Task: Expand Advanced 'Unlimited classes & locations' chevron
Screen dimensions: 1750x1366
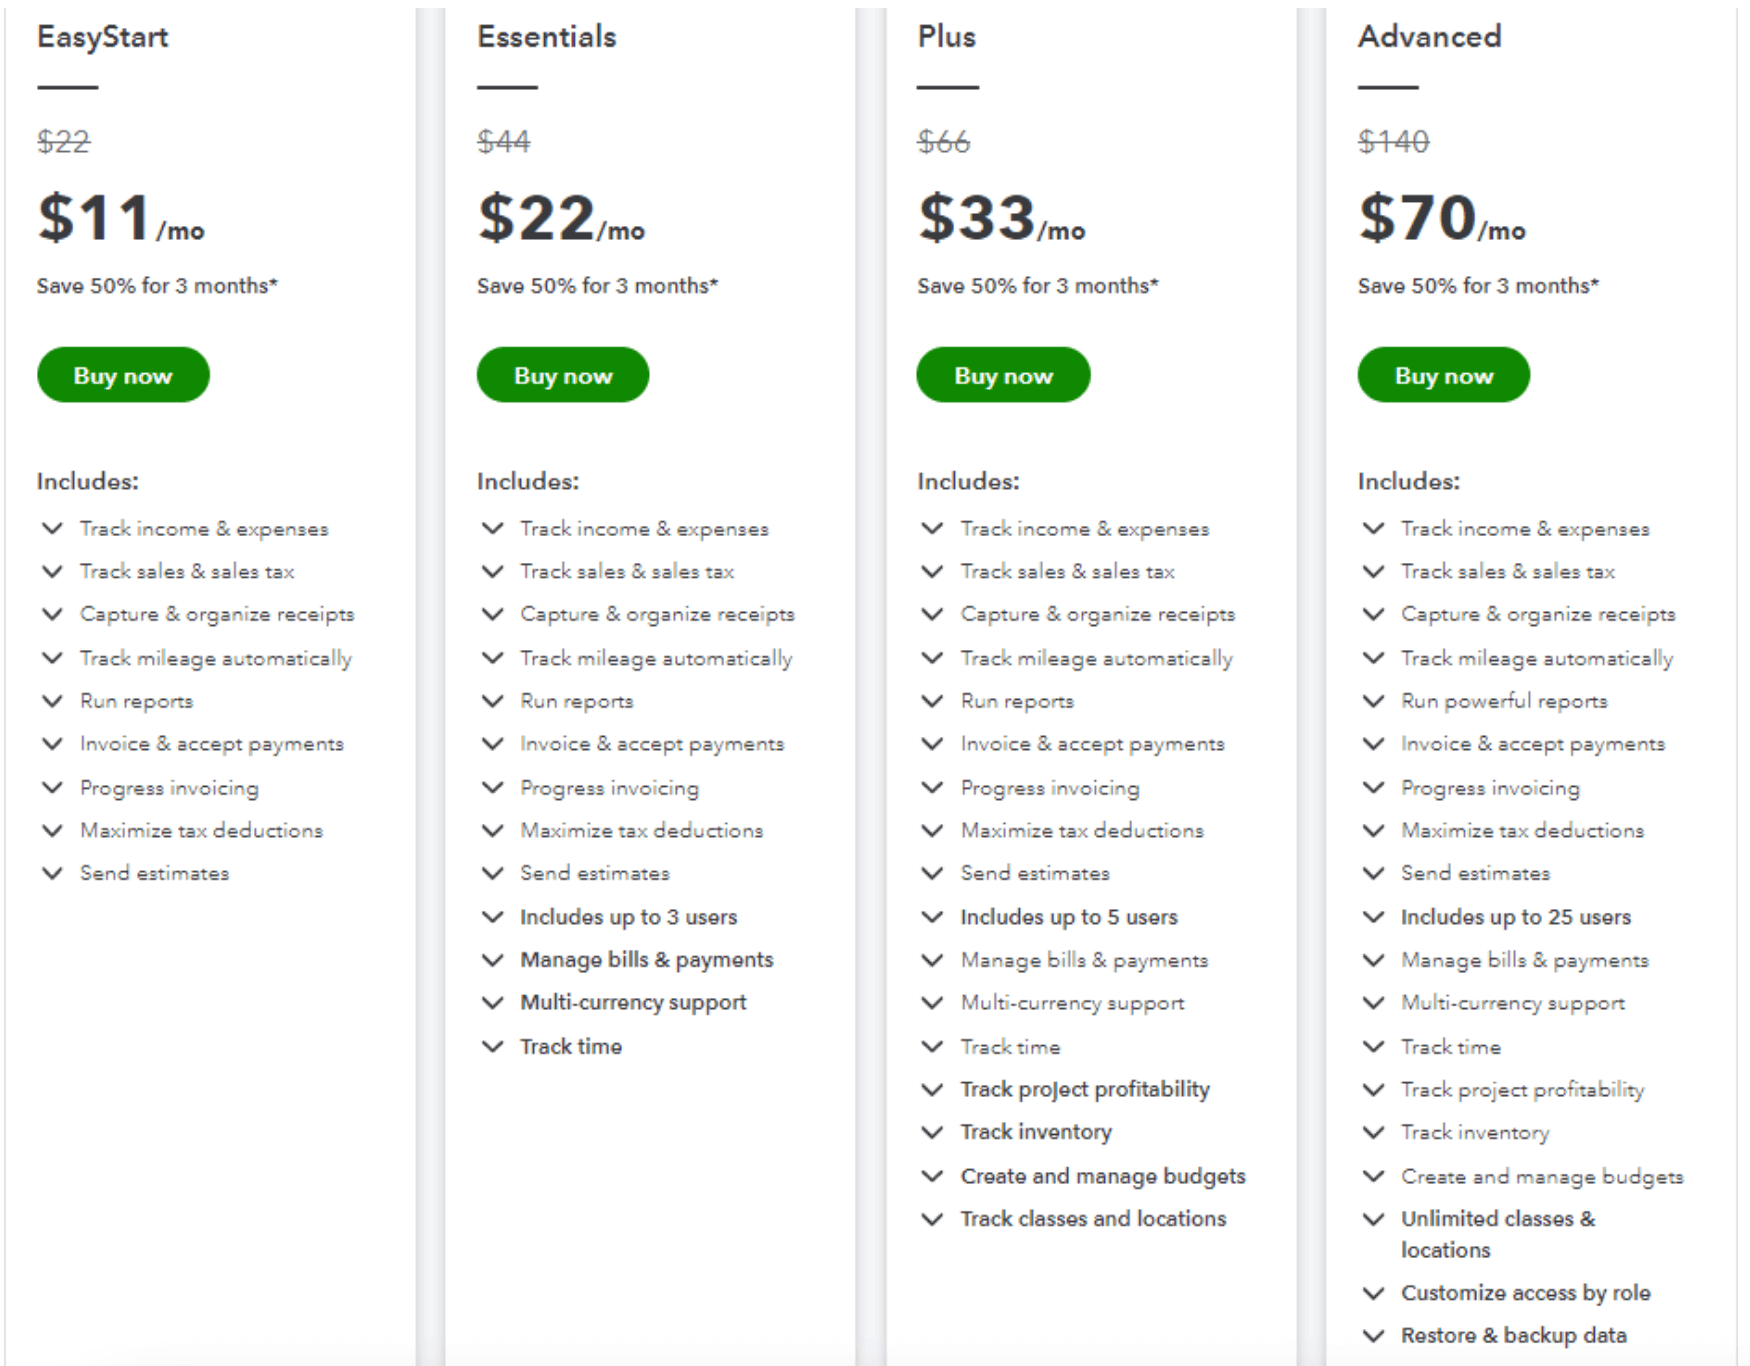Action: pyautogui.click(x=1373, y=1219)
